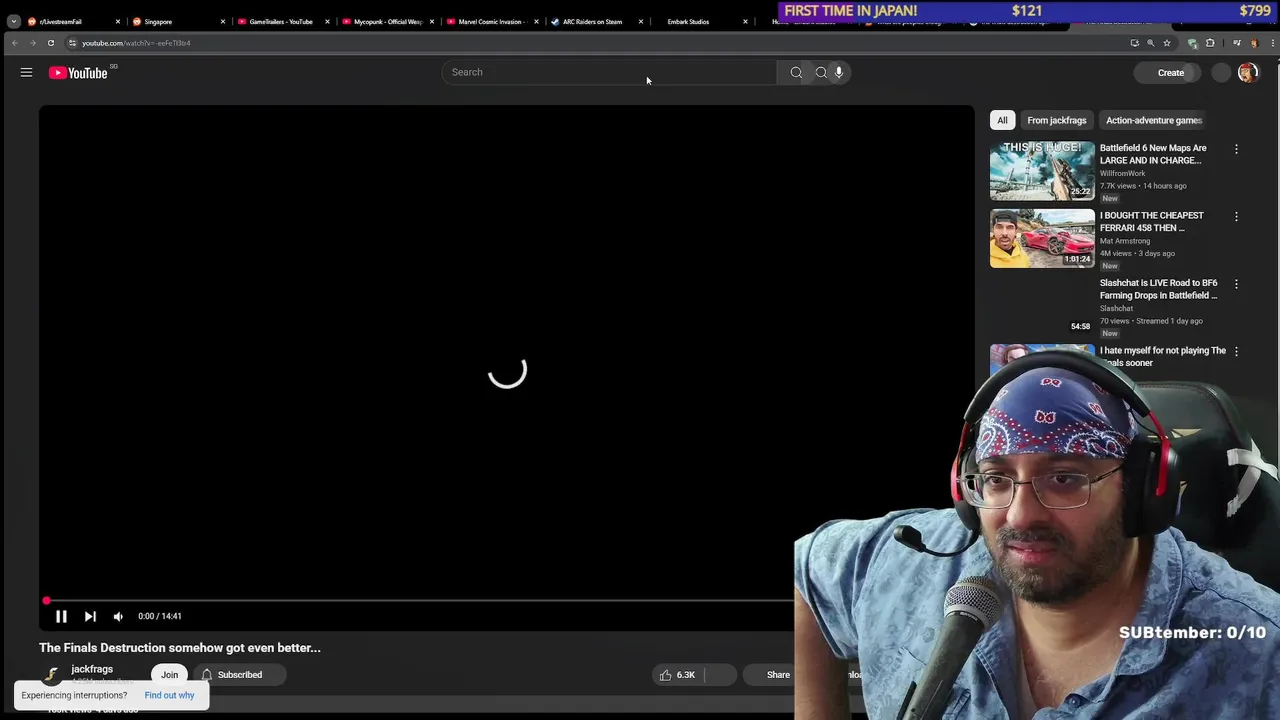Open the browser extensions puzzle icon
Screen dimensions: 1280x720
tap(1210, 43)
